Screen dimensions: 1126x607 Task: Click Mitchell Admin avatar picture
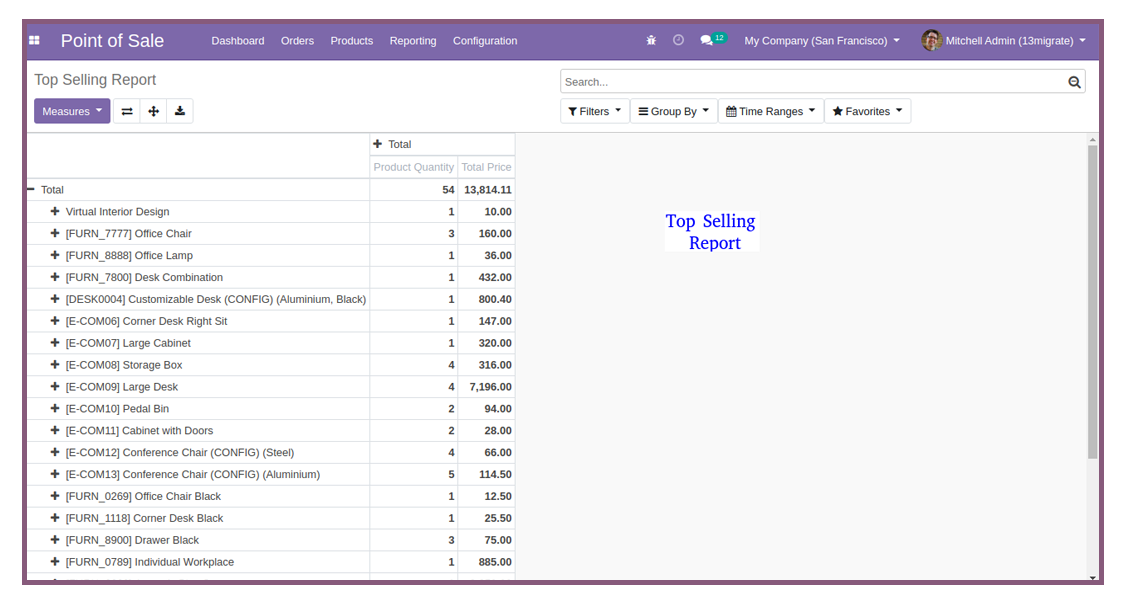(x=931, y=40)
